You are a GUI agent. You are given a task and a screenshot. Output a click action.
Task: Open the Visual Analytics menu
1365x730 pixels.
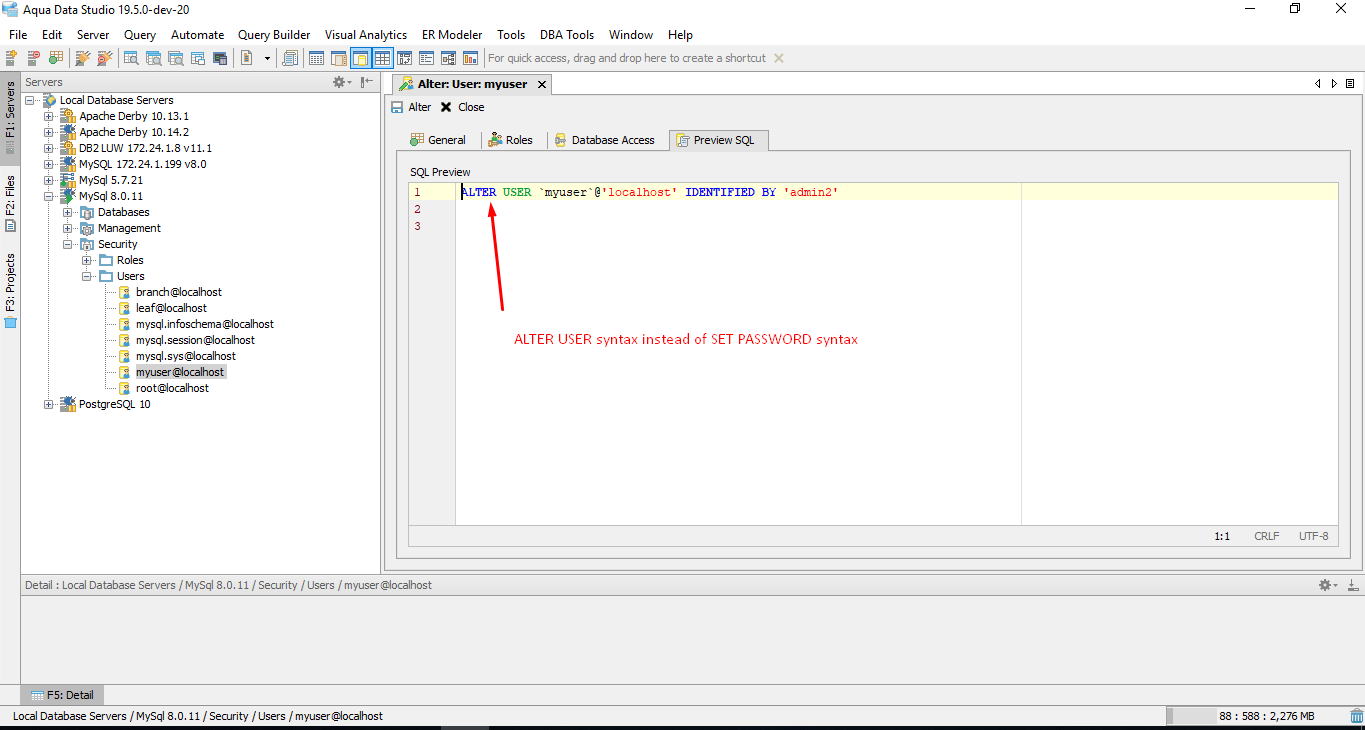tap(366, 35)
